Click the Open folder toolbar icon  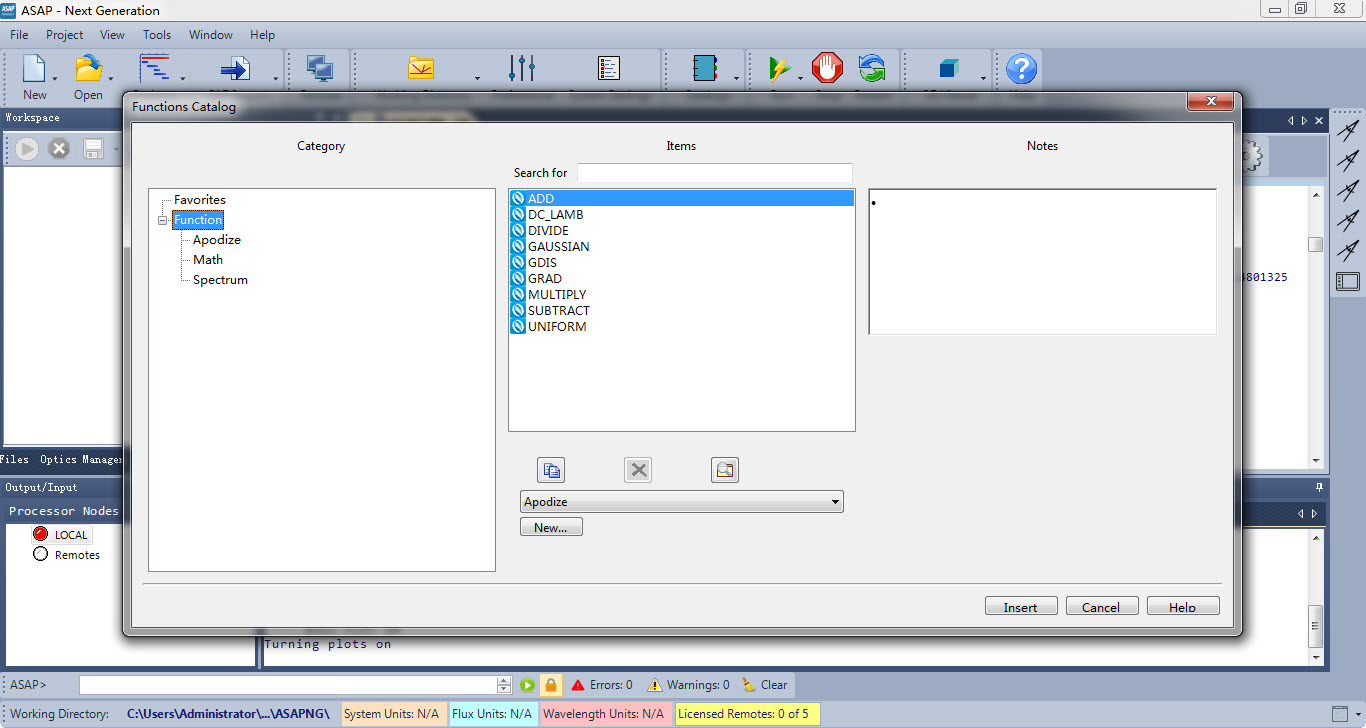(x=88, y=69)
